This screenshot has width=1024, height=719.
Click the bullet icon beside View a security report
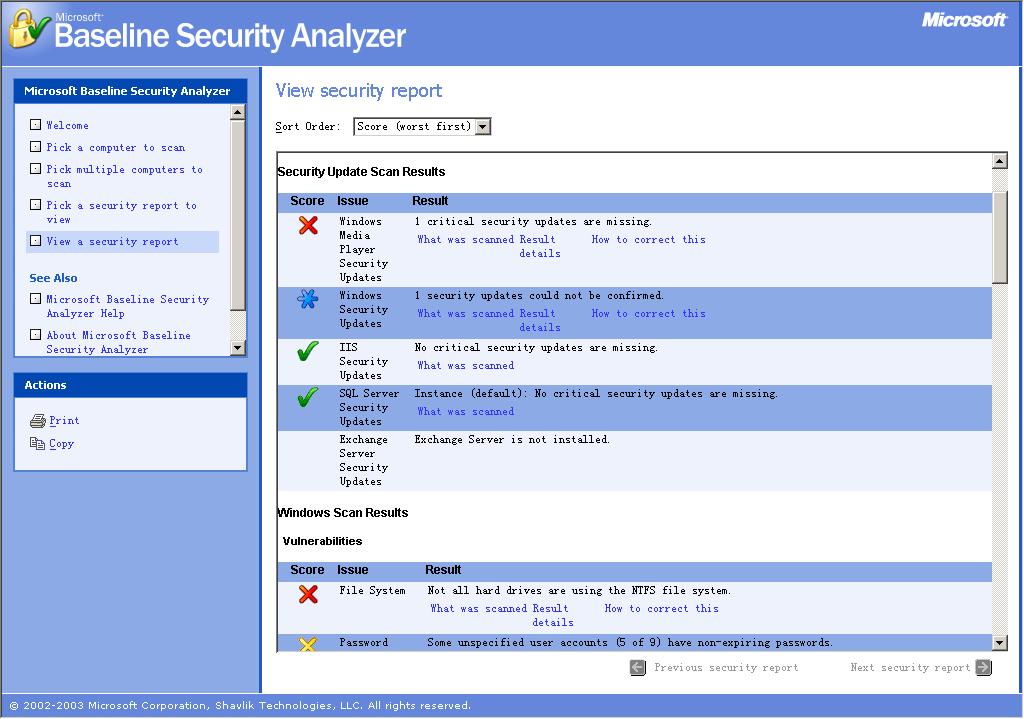coord(35,240)
